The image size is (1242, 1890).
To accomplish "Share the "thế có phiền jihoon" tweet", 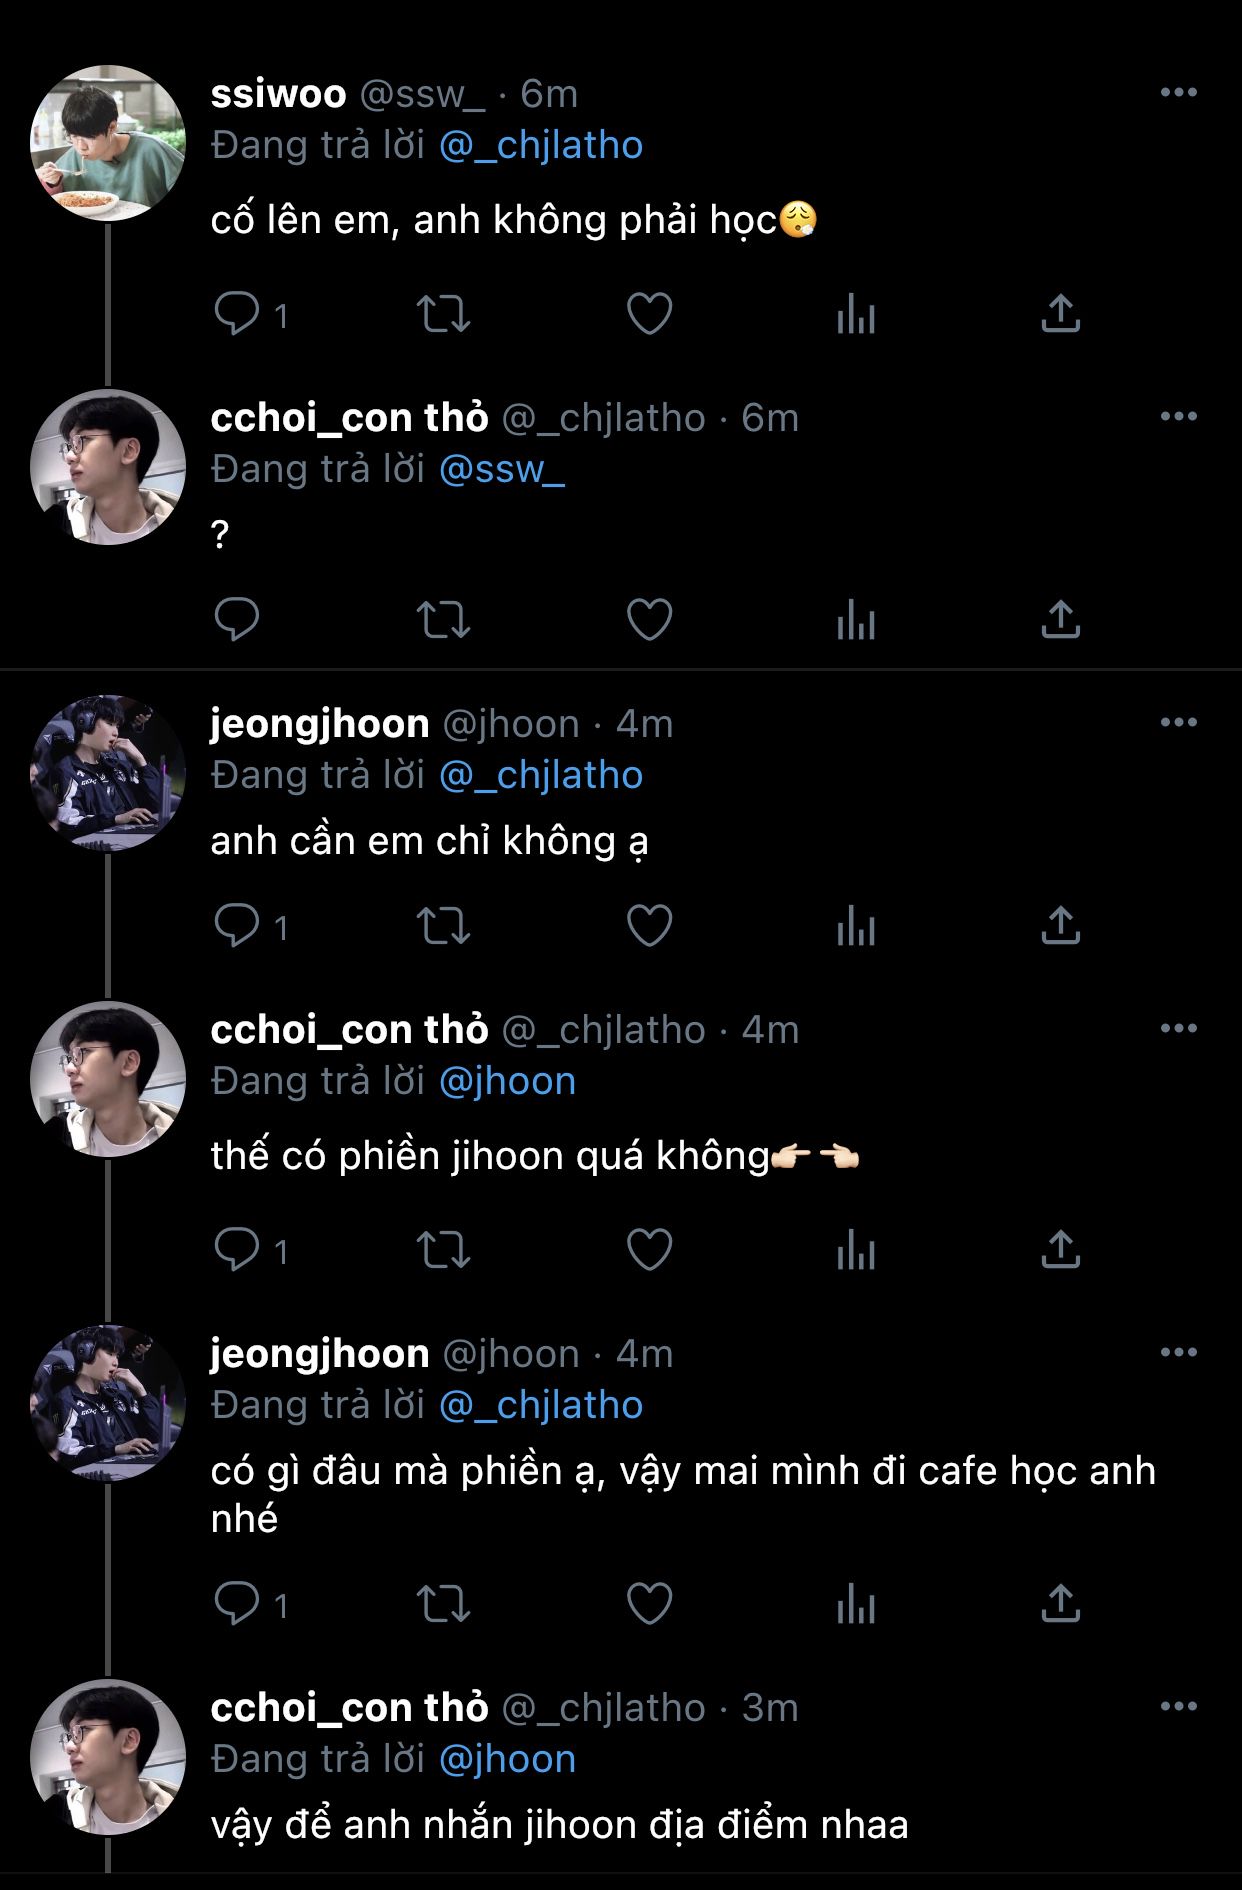I will (1060, 1249).
